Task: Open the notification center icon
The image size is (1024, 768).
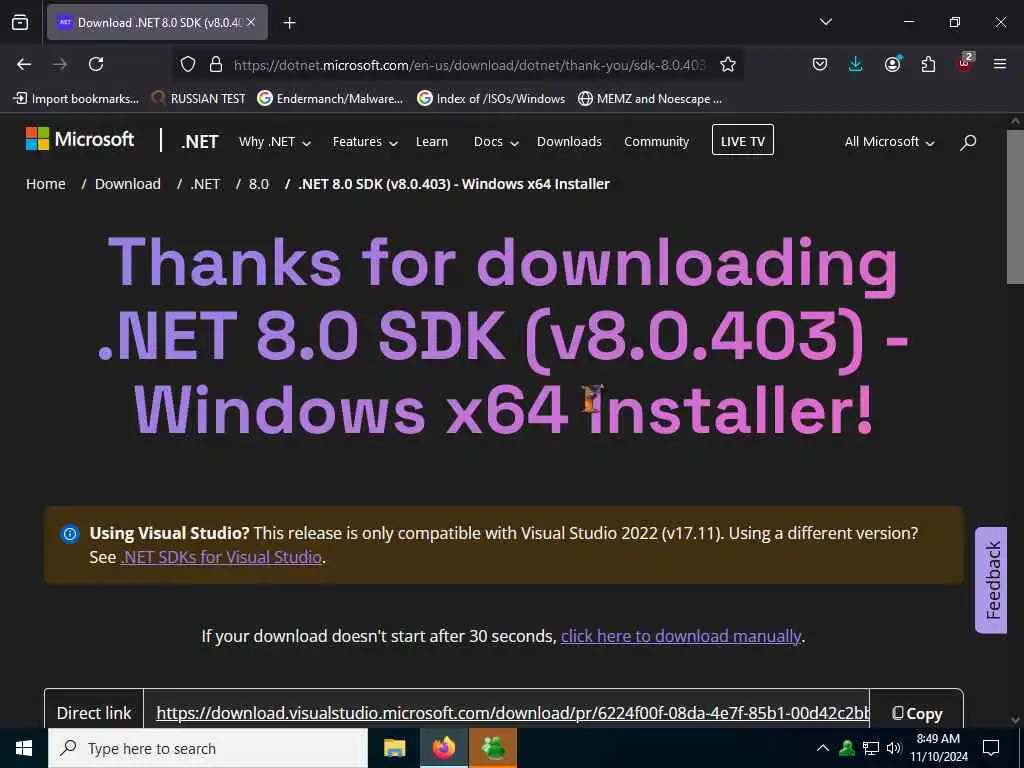Action: point(991,748)
